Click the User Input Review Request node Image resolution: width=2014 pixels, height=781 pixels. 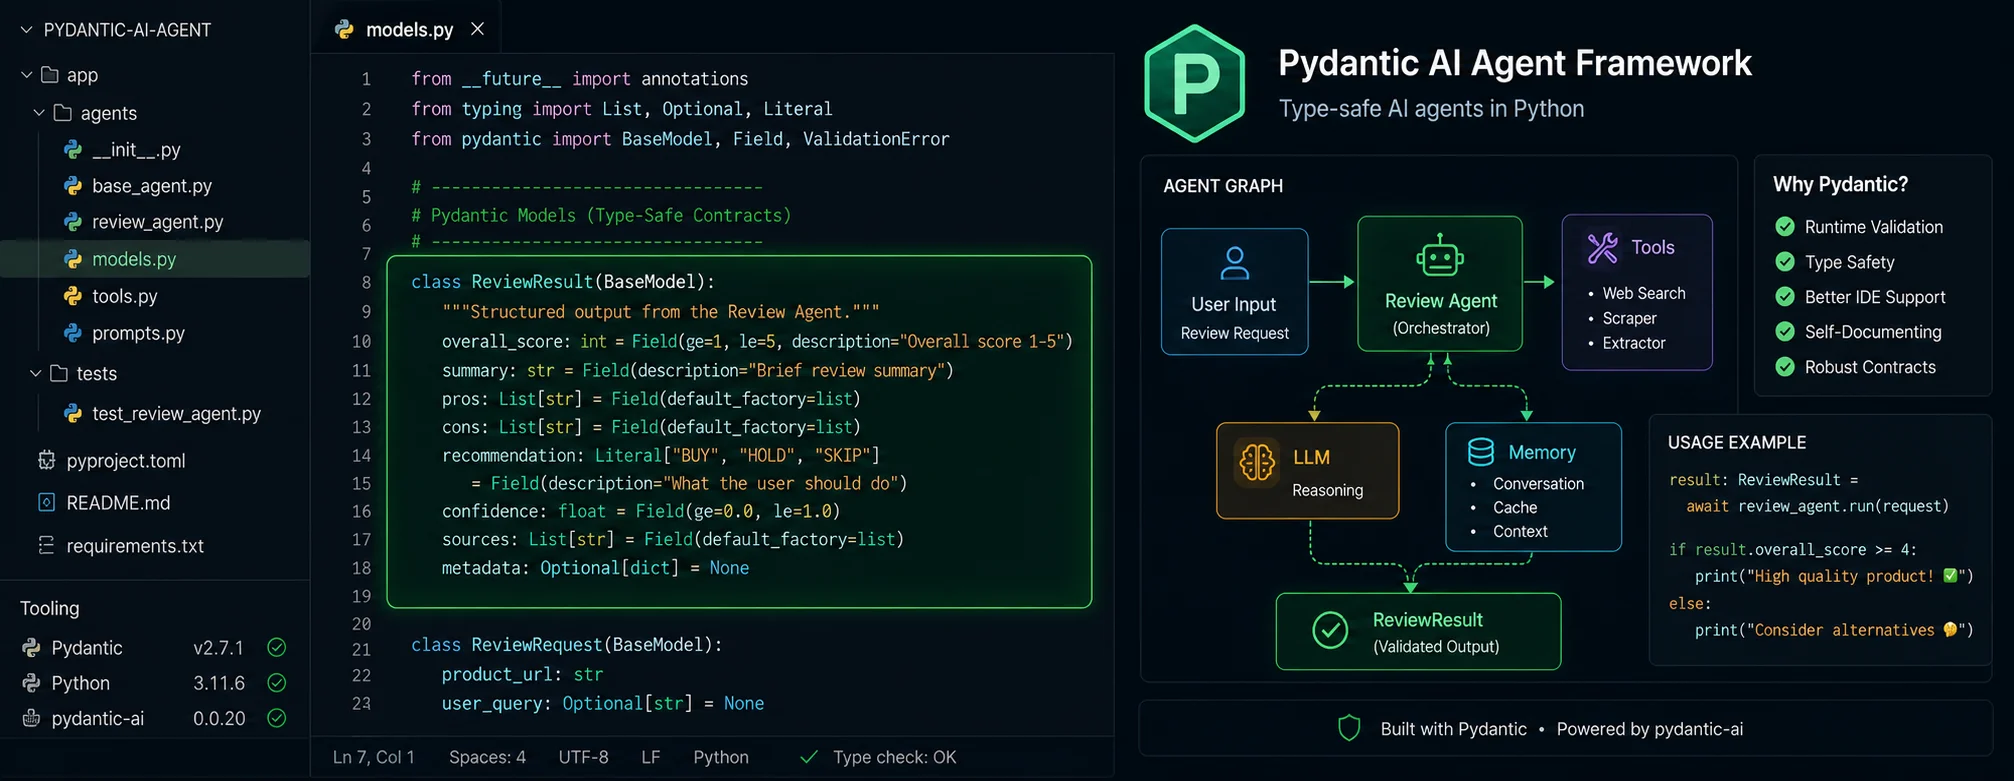pos(1234,291)
